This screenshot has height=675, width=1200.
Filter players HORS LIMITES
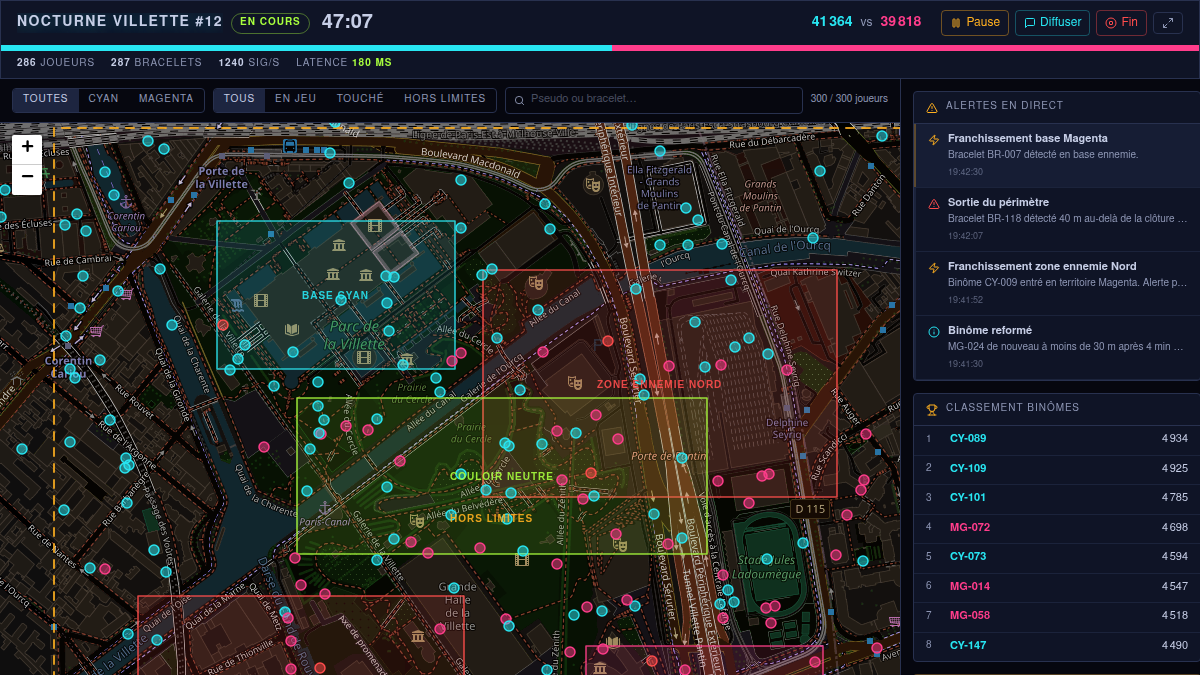(445, 99)
